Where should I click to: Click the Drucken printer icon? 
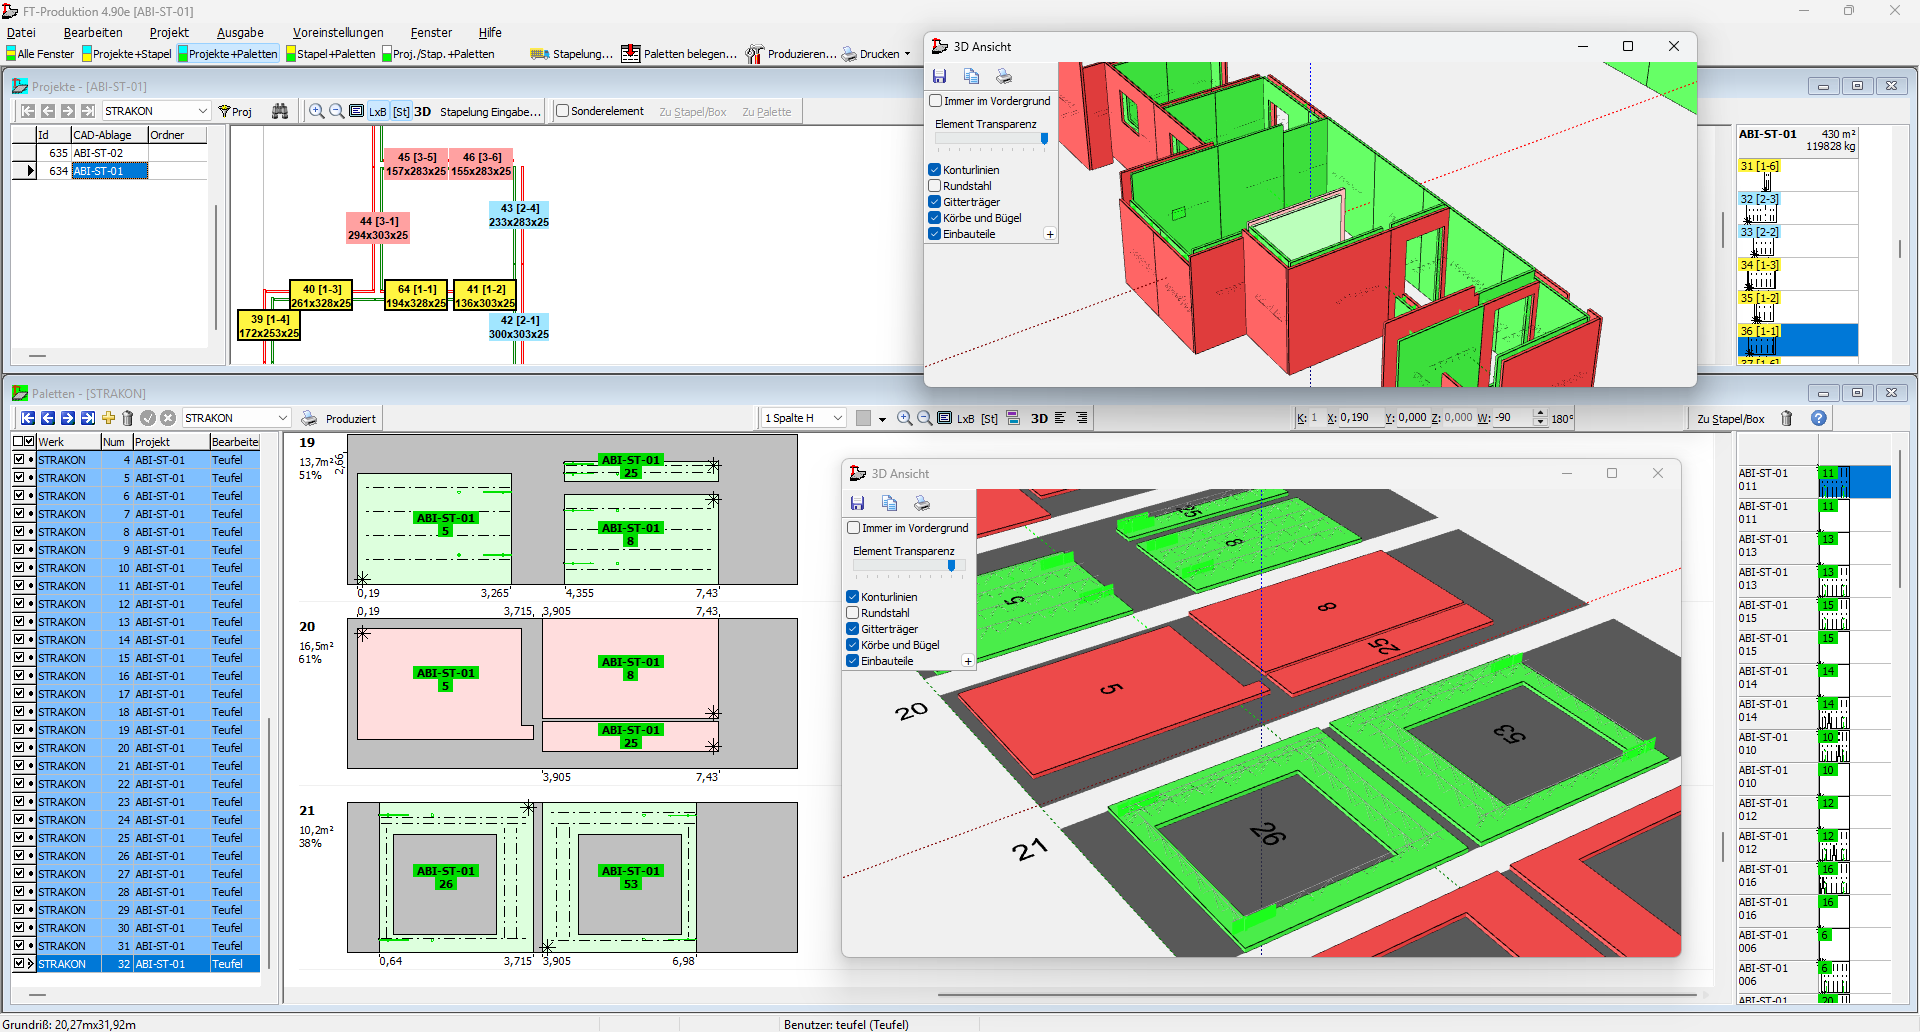click(849, 54)
